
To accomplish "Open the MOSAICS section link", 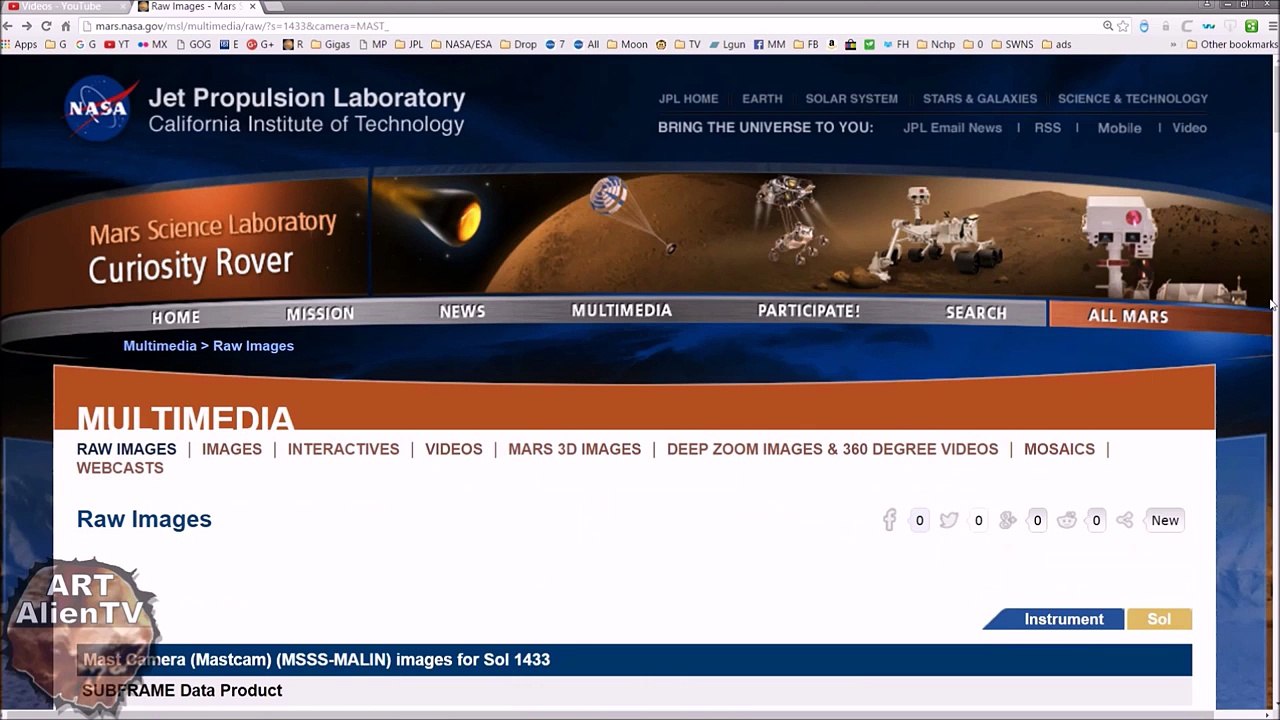I will [1059, 449].
